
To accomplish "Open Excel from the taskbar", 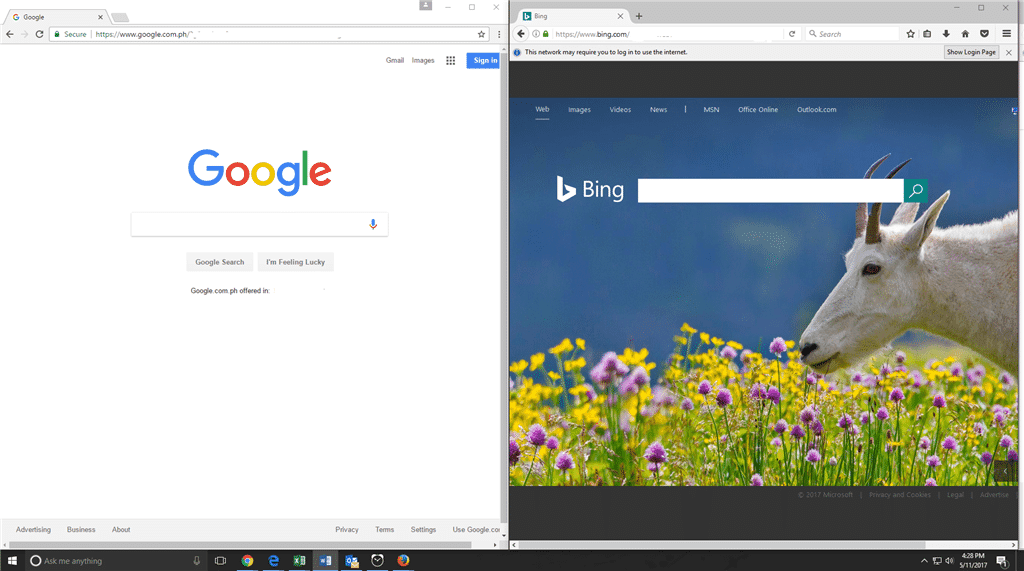I will [x=299, y=561].
